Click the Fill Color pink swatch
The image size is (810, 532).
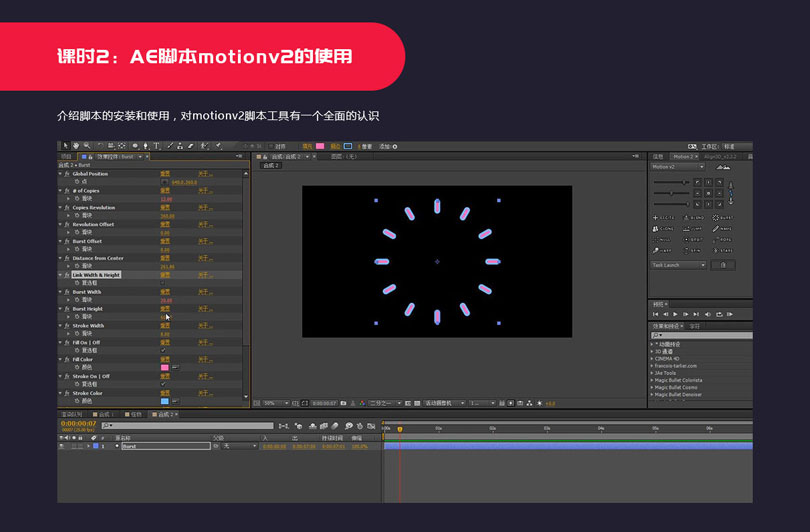click(x=165, y=367)
